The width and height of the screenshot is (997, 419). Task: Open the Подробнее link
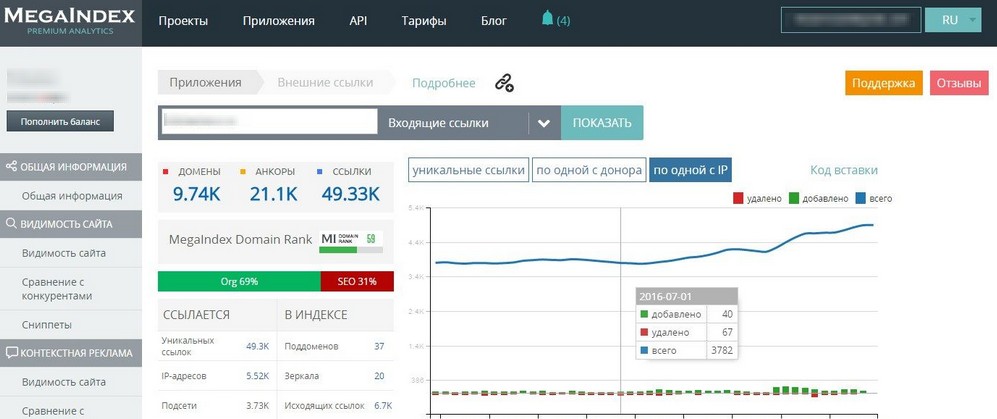tap(444, 83)
